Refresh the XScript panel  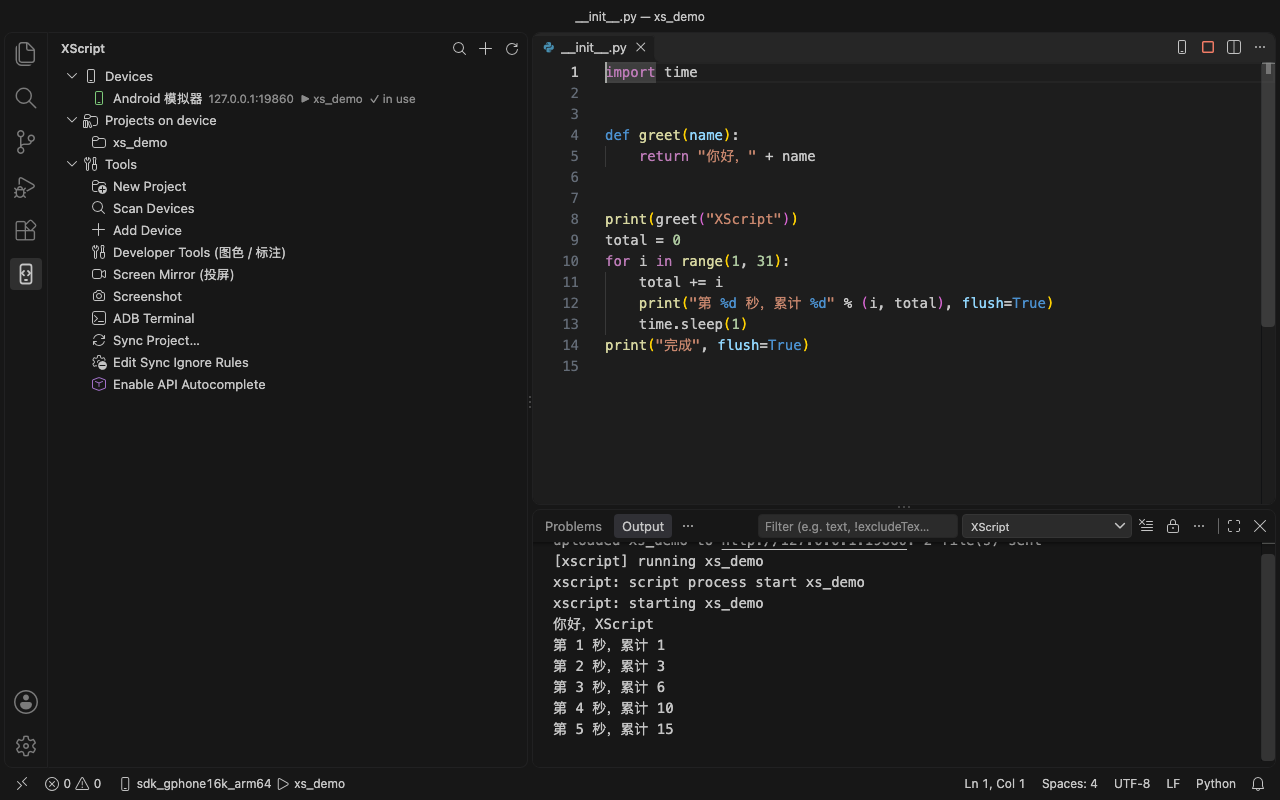coord(512,48)
